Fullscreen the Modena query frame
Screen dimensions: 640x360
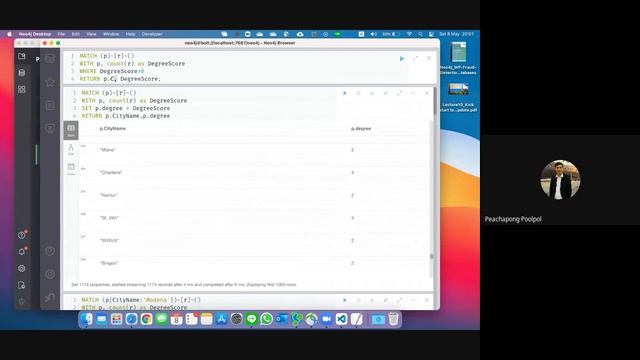tap(399, 300)
